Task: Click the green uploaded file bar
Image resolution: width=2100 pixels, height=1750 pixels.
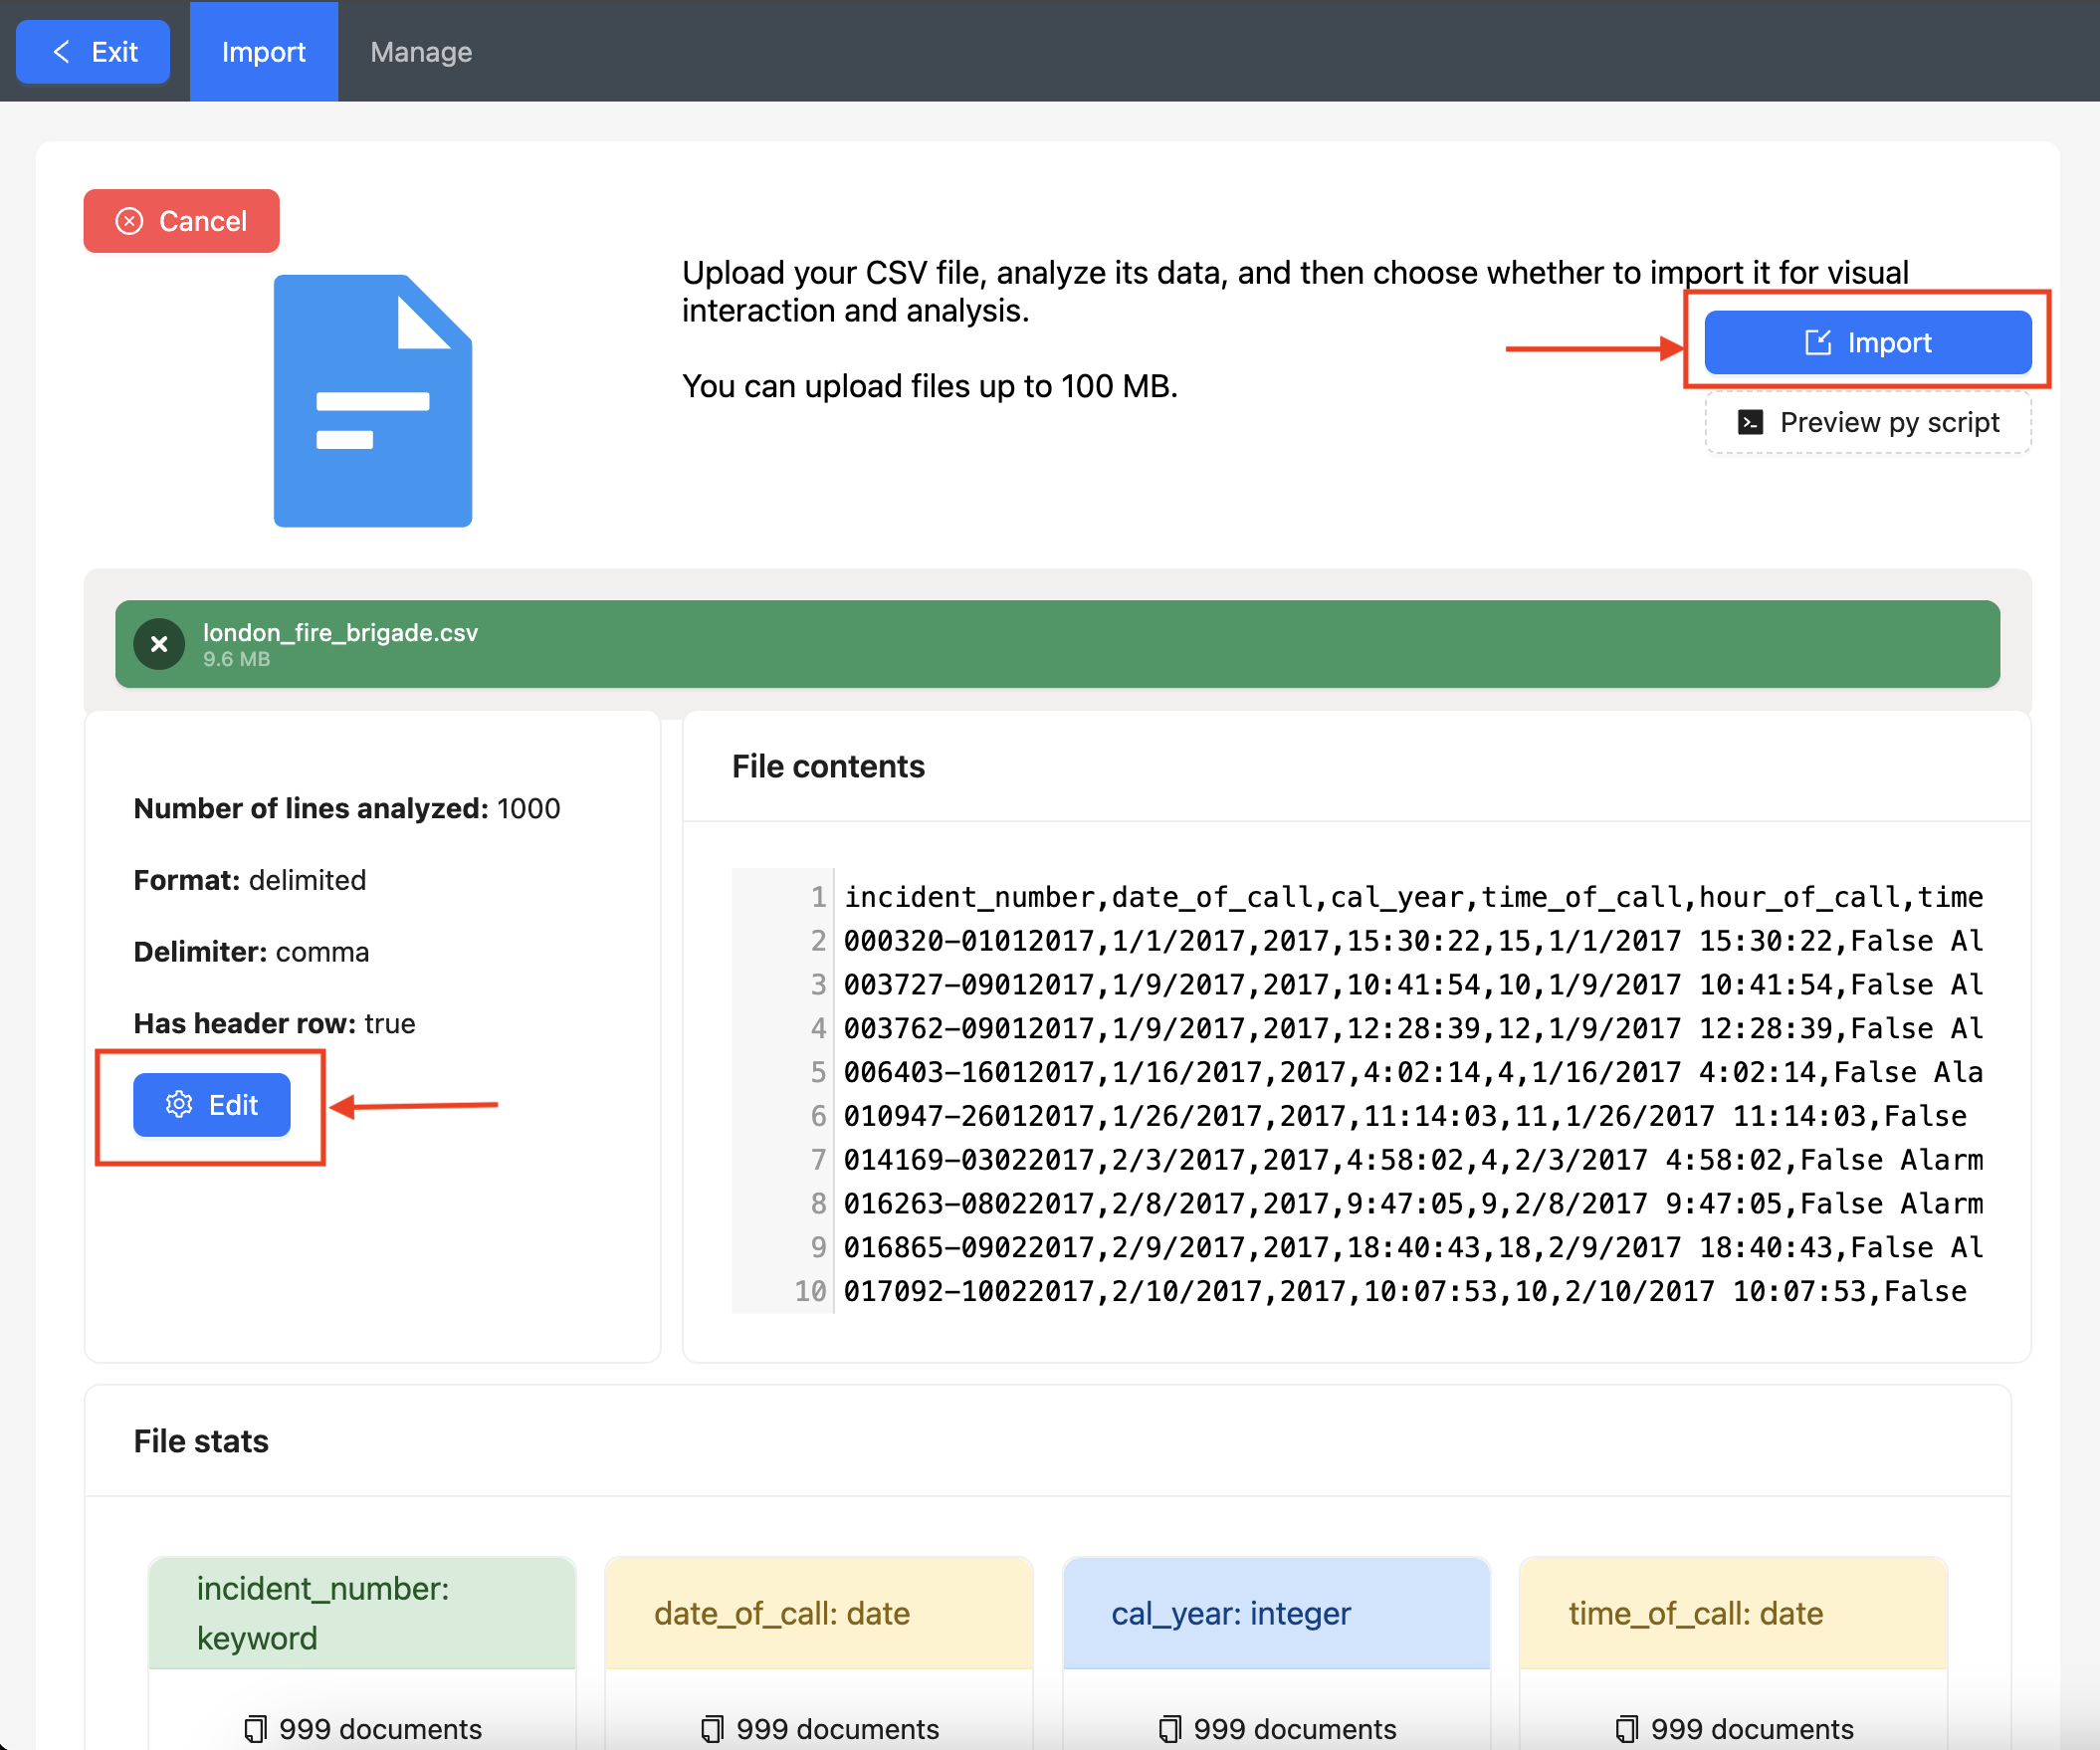Action: pyautogui.click(x=1100, y=644)
